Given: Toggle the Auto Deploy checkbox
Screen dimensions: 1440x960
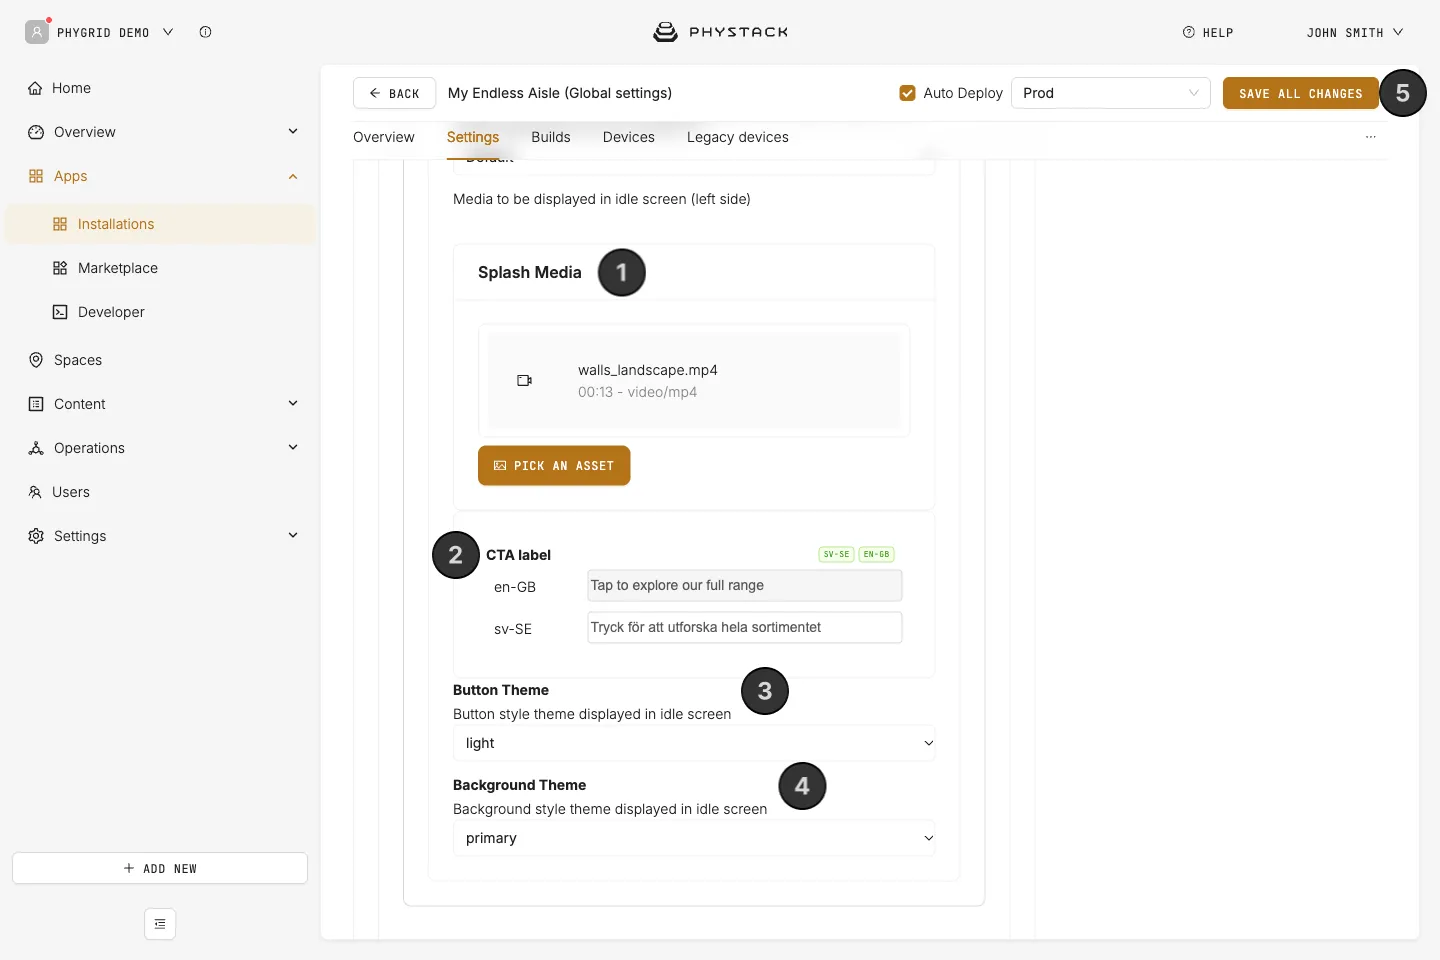Looking at the screenshot, I should click(x=907, y=93).
